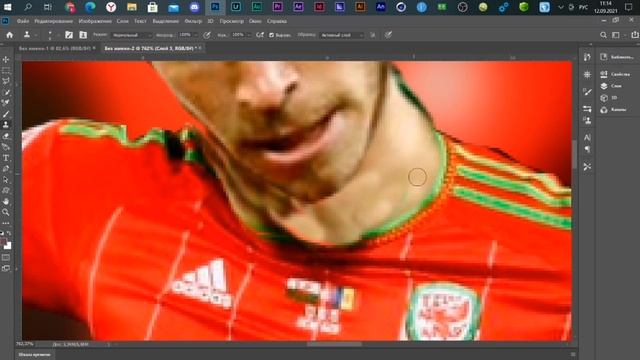Select the Move tool

pos(6,60)
